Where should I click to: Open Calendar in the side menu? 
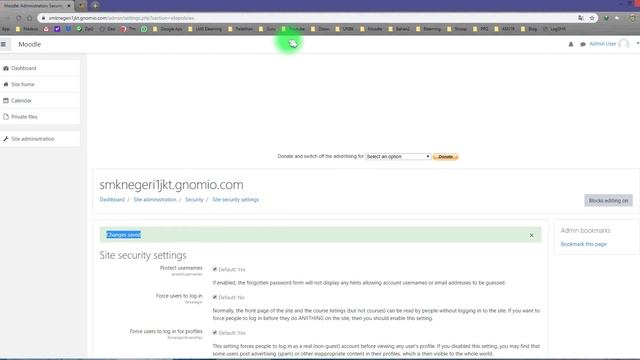tap(40, 100)
